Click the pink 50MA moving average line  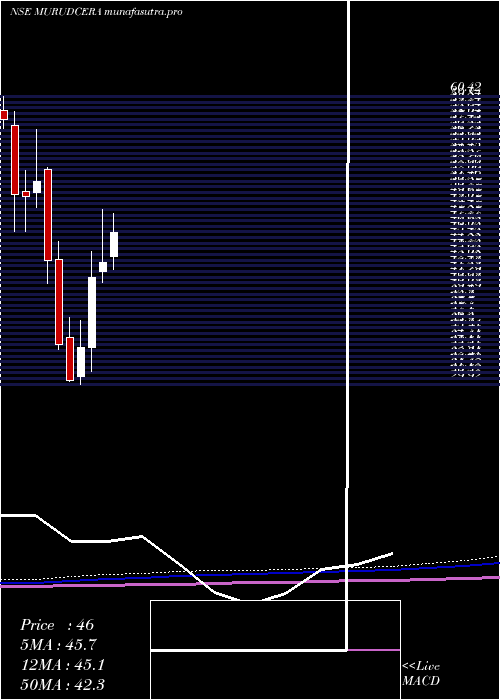[250, 583]
